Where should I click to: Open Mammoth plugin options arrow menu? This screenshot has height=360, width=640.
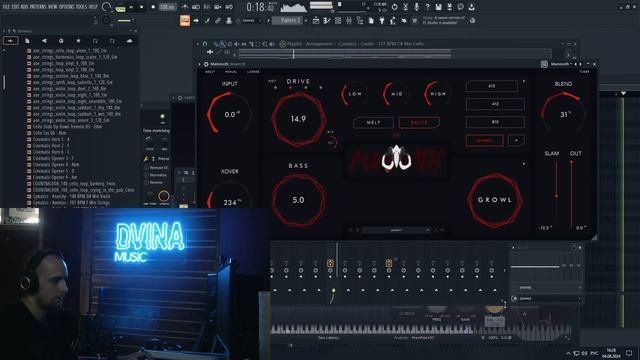(x=200, y=64)
